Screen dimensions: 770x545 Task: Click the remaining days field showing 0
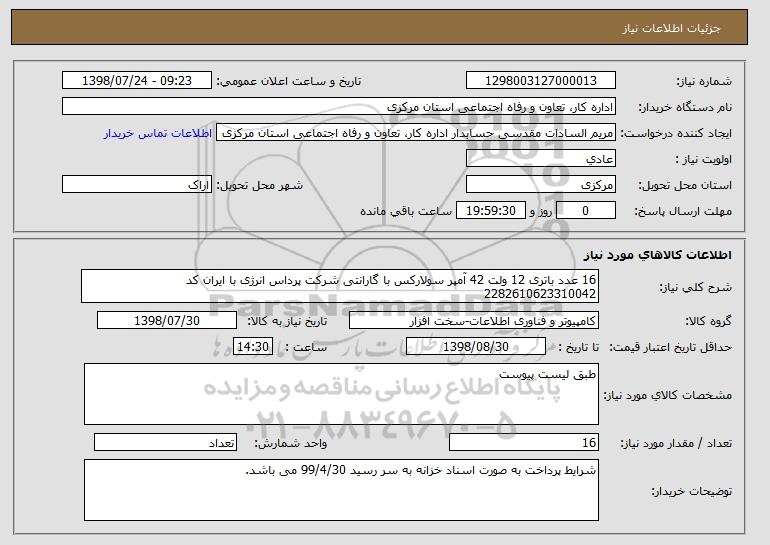pos(585,211)
